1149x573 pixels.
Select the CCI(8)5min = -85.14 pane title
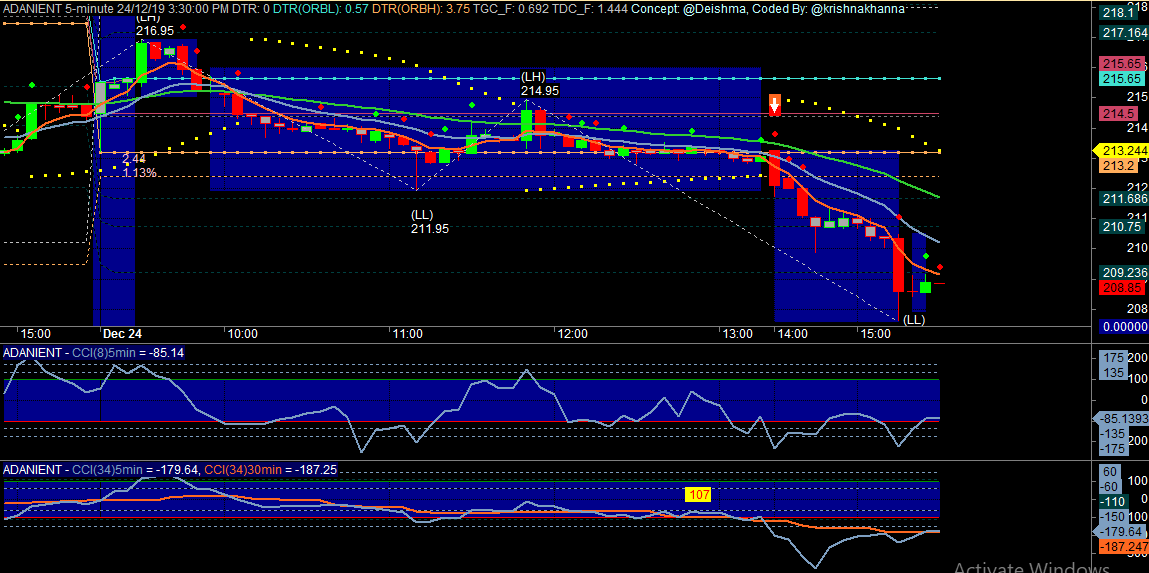pos(128,353)
